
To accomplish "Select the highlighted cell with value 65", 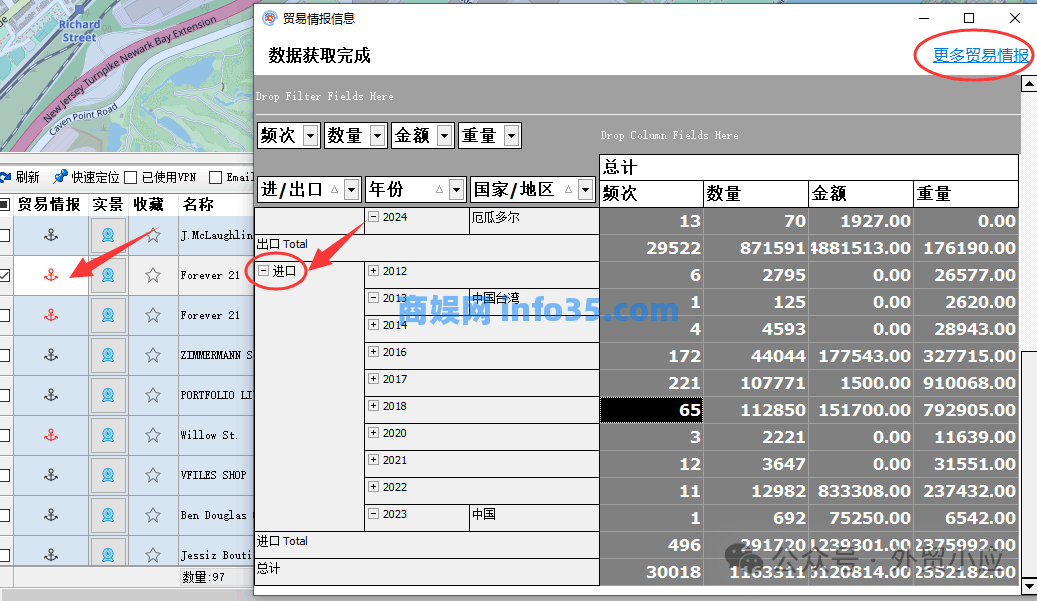I will 651,410.
